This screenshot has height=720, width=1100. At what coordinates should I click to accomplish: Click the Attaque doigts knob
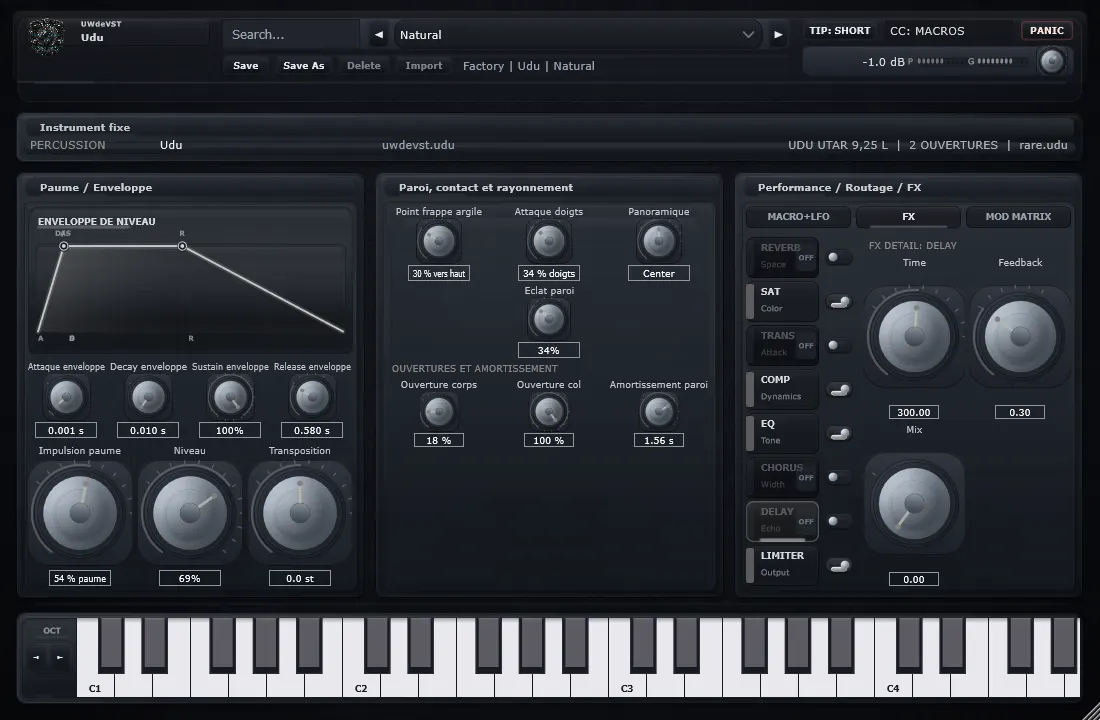point(549,241)
